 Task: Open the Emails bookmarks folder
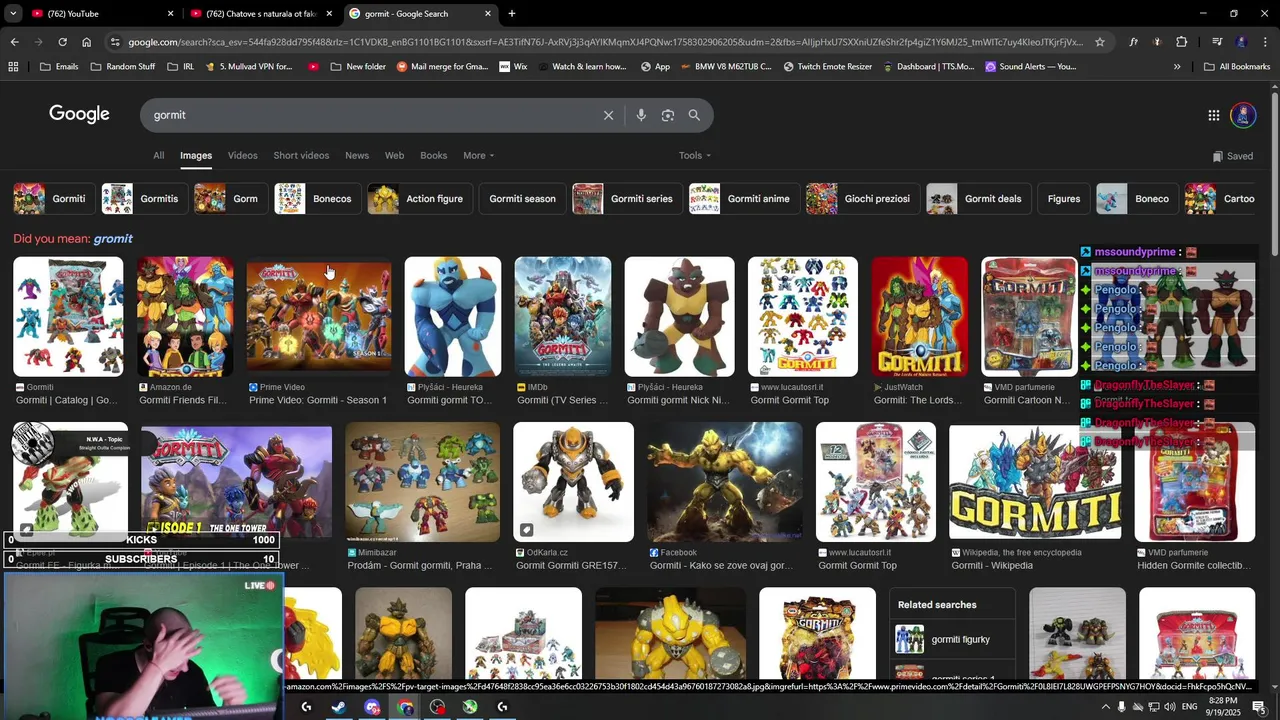click(x=59, y=67)
